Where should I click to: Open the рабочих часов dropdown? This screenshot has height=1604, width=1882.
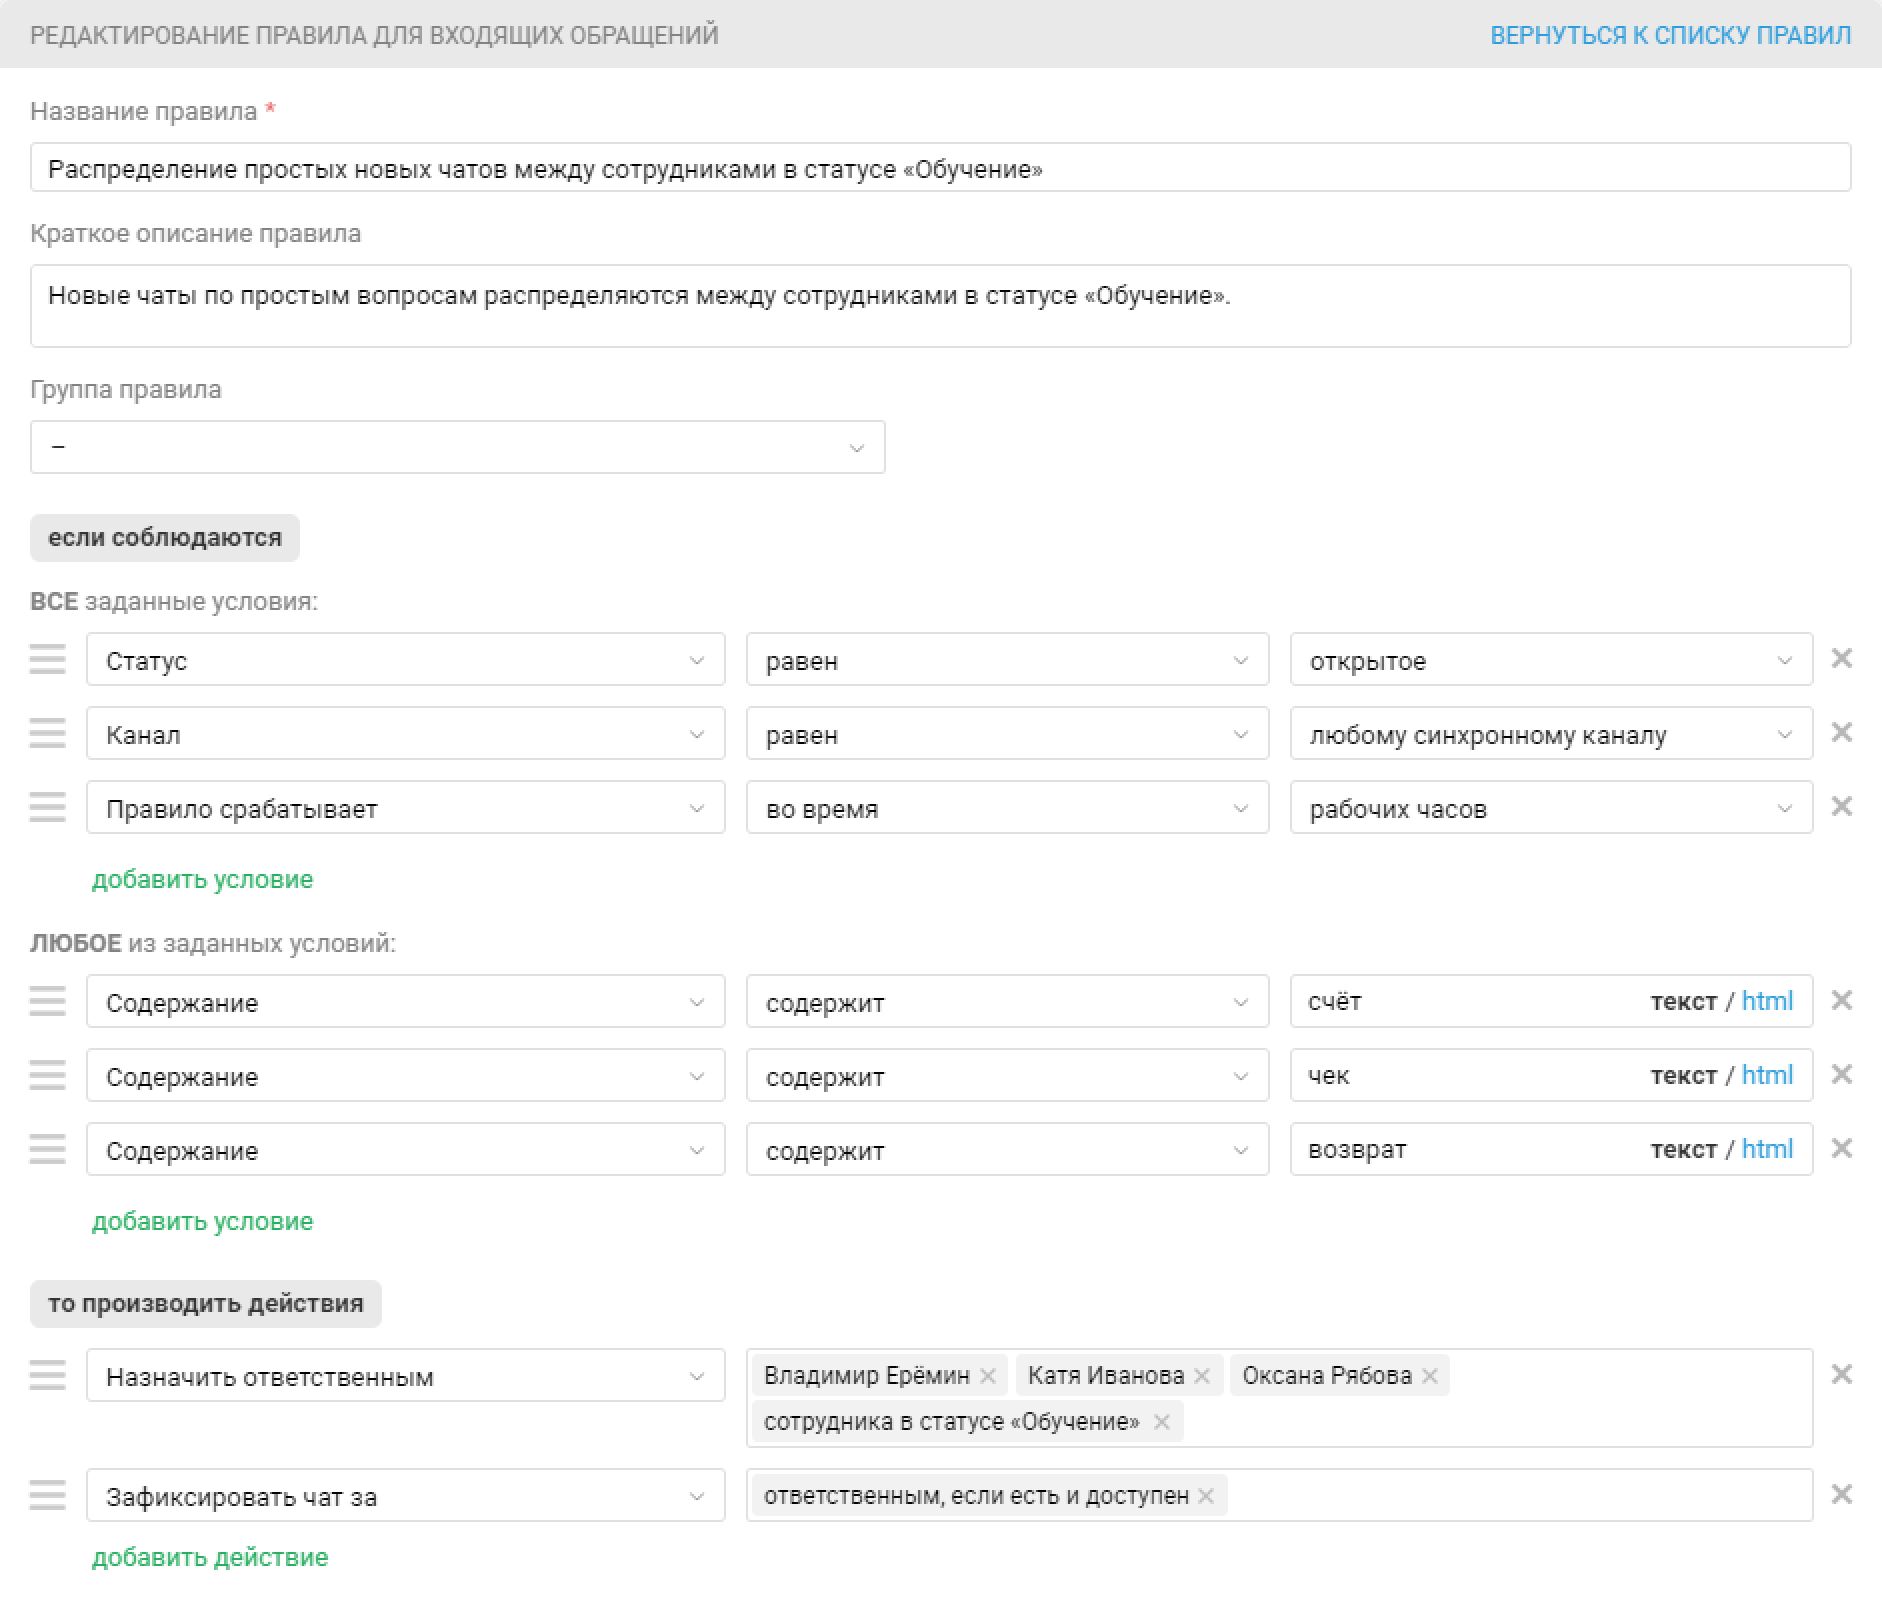pyautogui.click(x=1550, y=808)
